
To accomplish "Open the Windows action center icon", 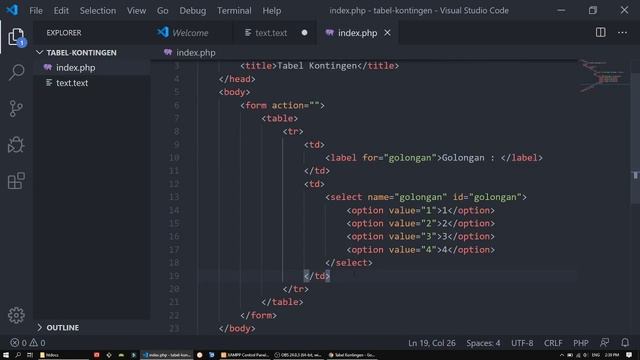I will (629, 355).
